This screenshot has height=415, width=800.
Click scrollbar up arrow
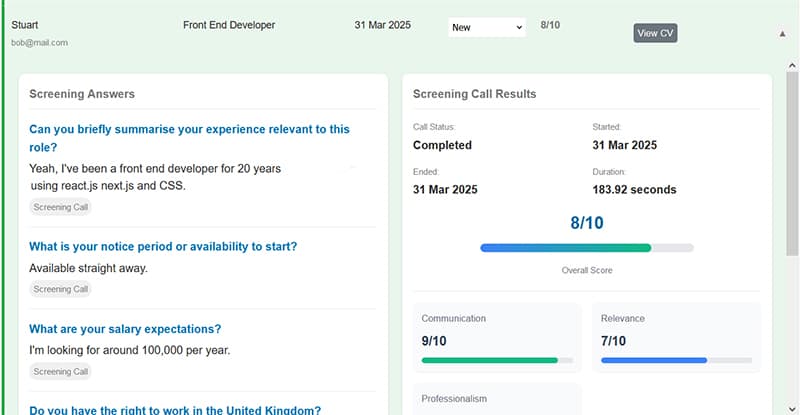(x=792, y=65)
